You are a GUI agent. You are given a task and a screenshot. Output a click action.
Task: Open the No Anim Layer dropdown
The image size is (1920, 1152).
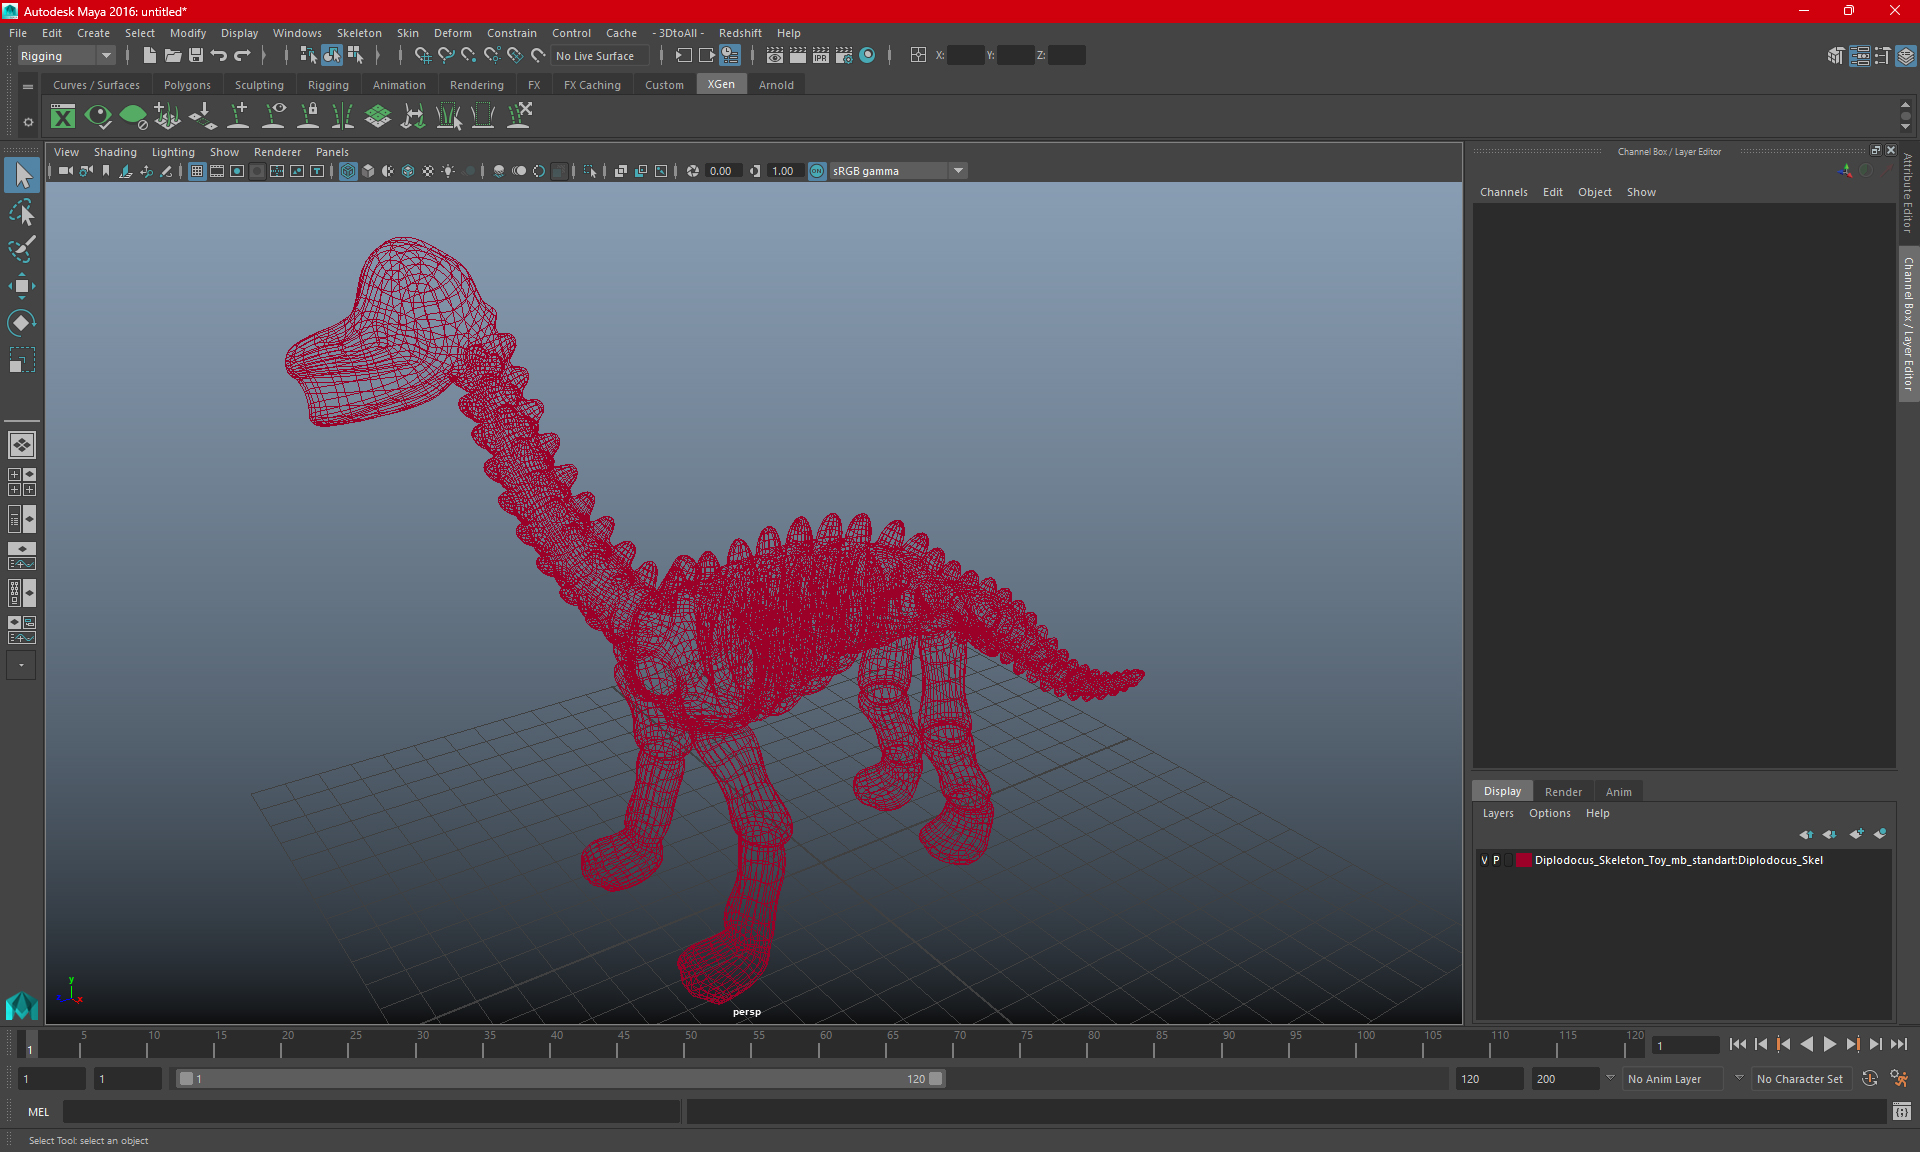1674,1079
